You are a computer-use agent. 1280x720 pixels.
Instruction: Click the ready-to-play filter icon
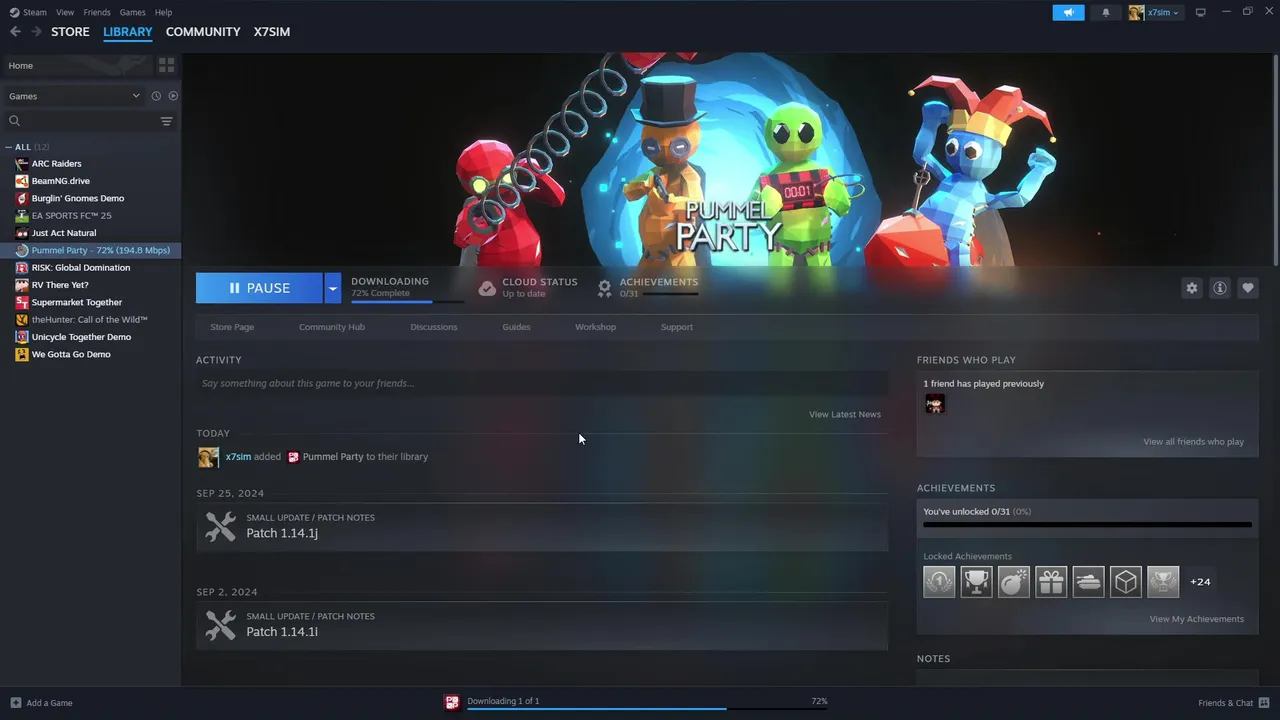pos(173,96)
